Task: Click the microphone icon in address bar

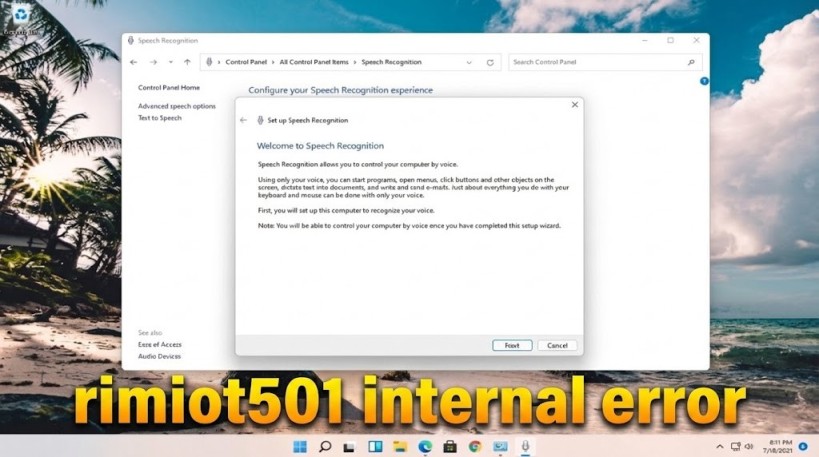Action: point(209,62)
